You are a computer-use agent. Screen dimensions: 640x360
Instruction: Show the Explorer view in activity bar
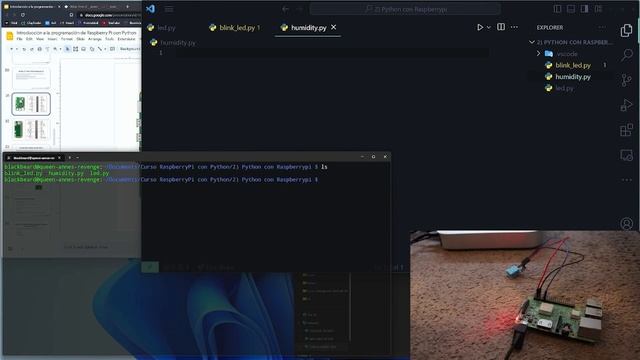tap(627, 30)
